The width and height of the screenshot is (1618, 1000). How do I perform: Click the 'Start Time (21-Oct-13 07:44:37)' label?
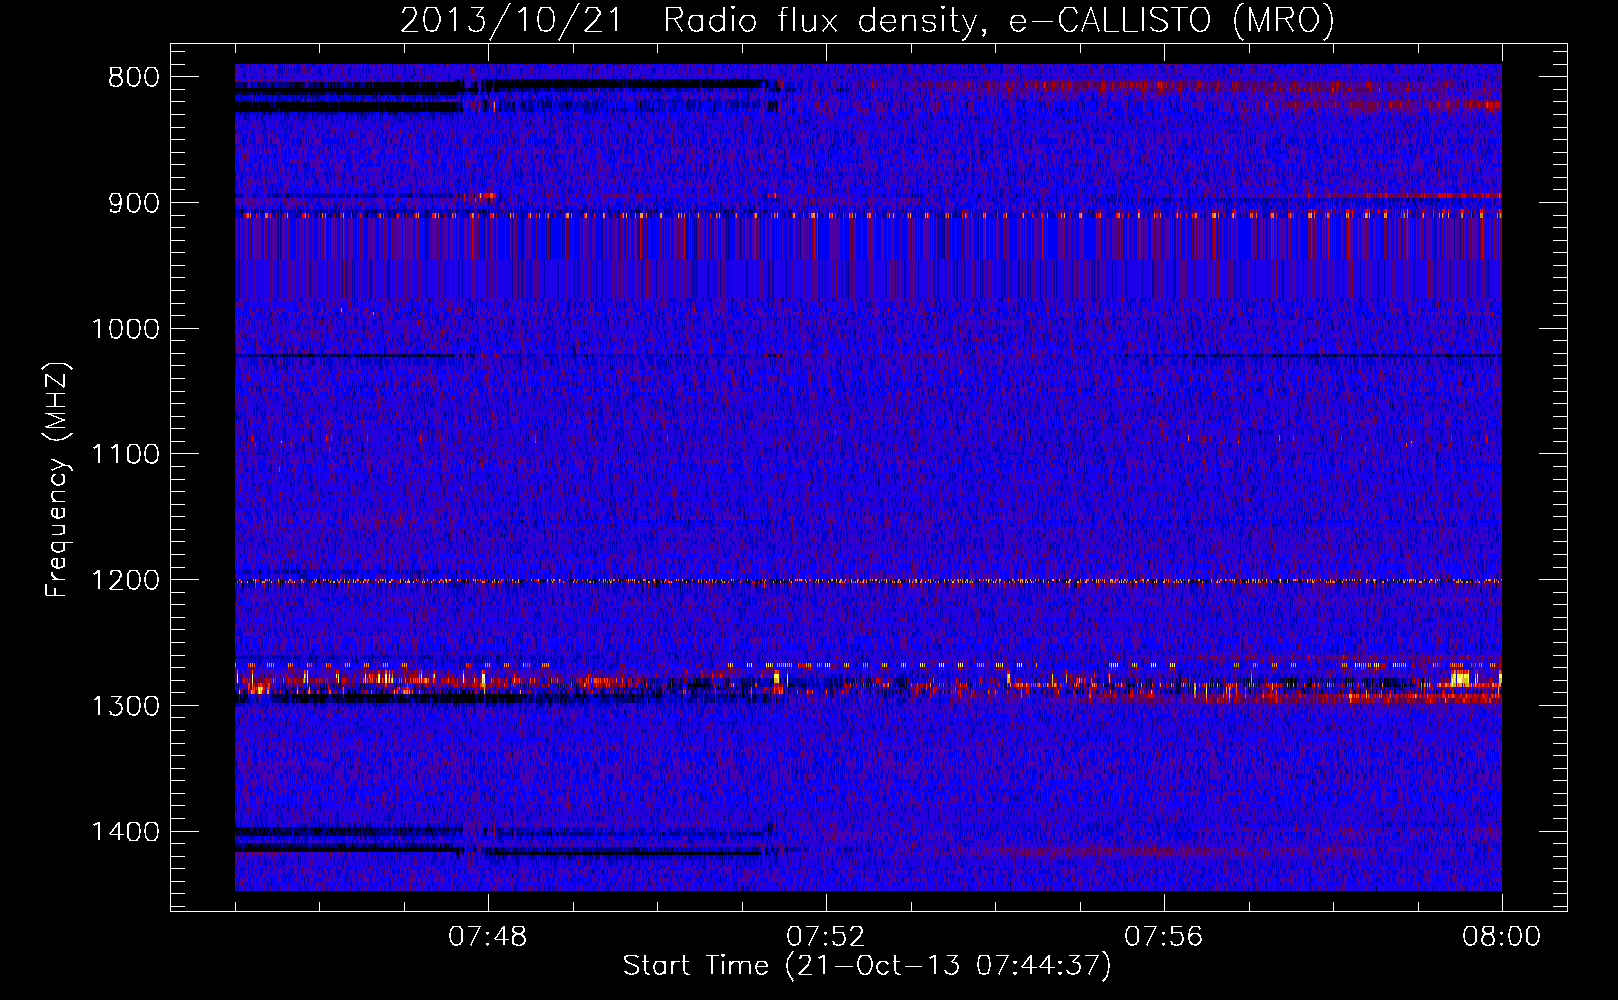coord(867,966)
